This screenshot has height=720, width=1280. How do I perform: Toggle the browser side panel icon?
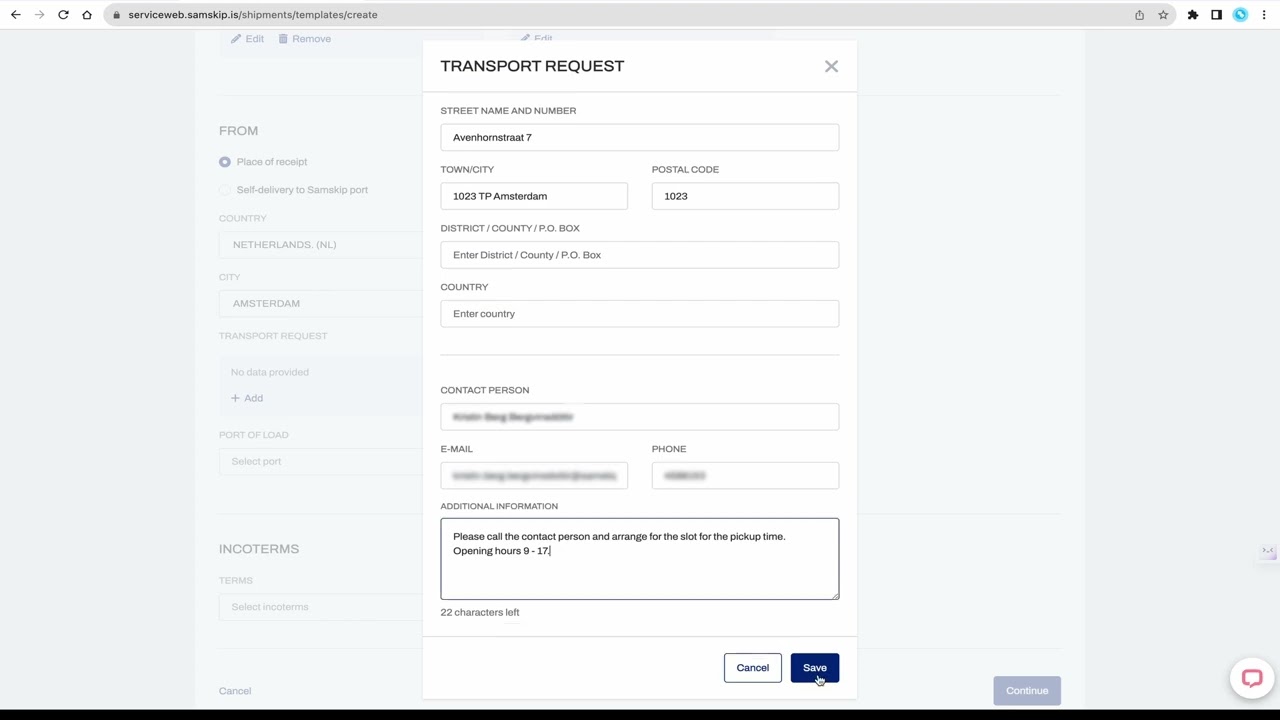point(1216,15)
